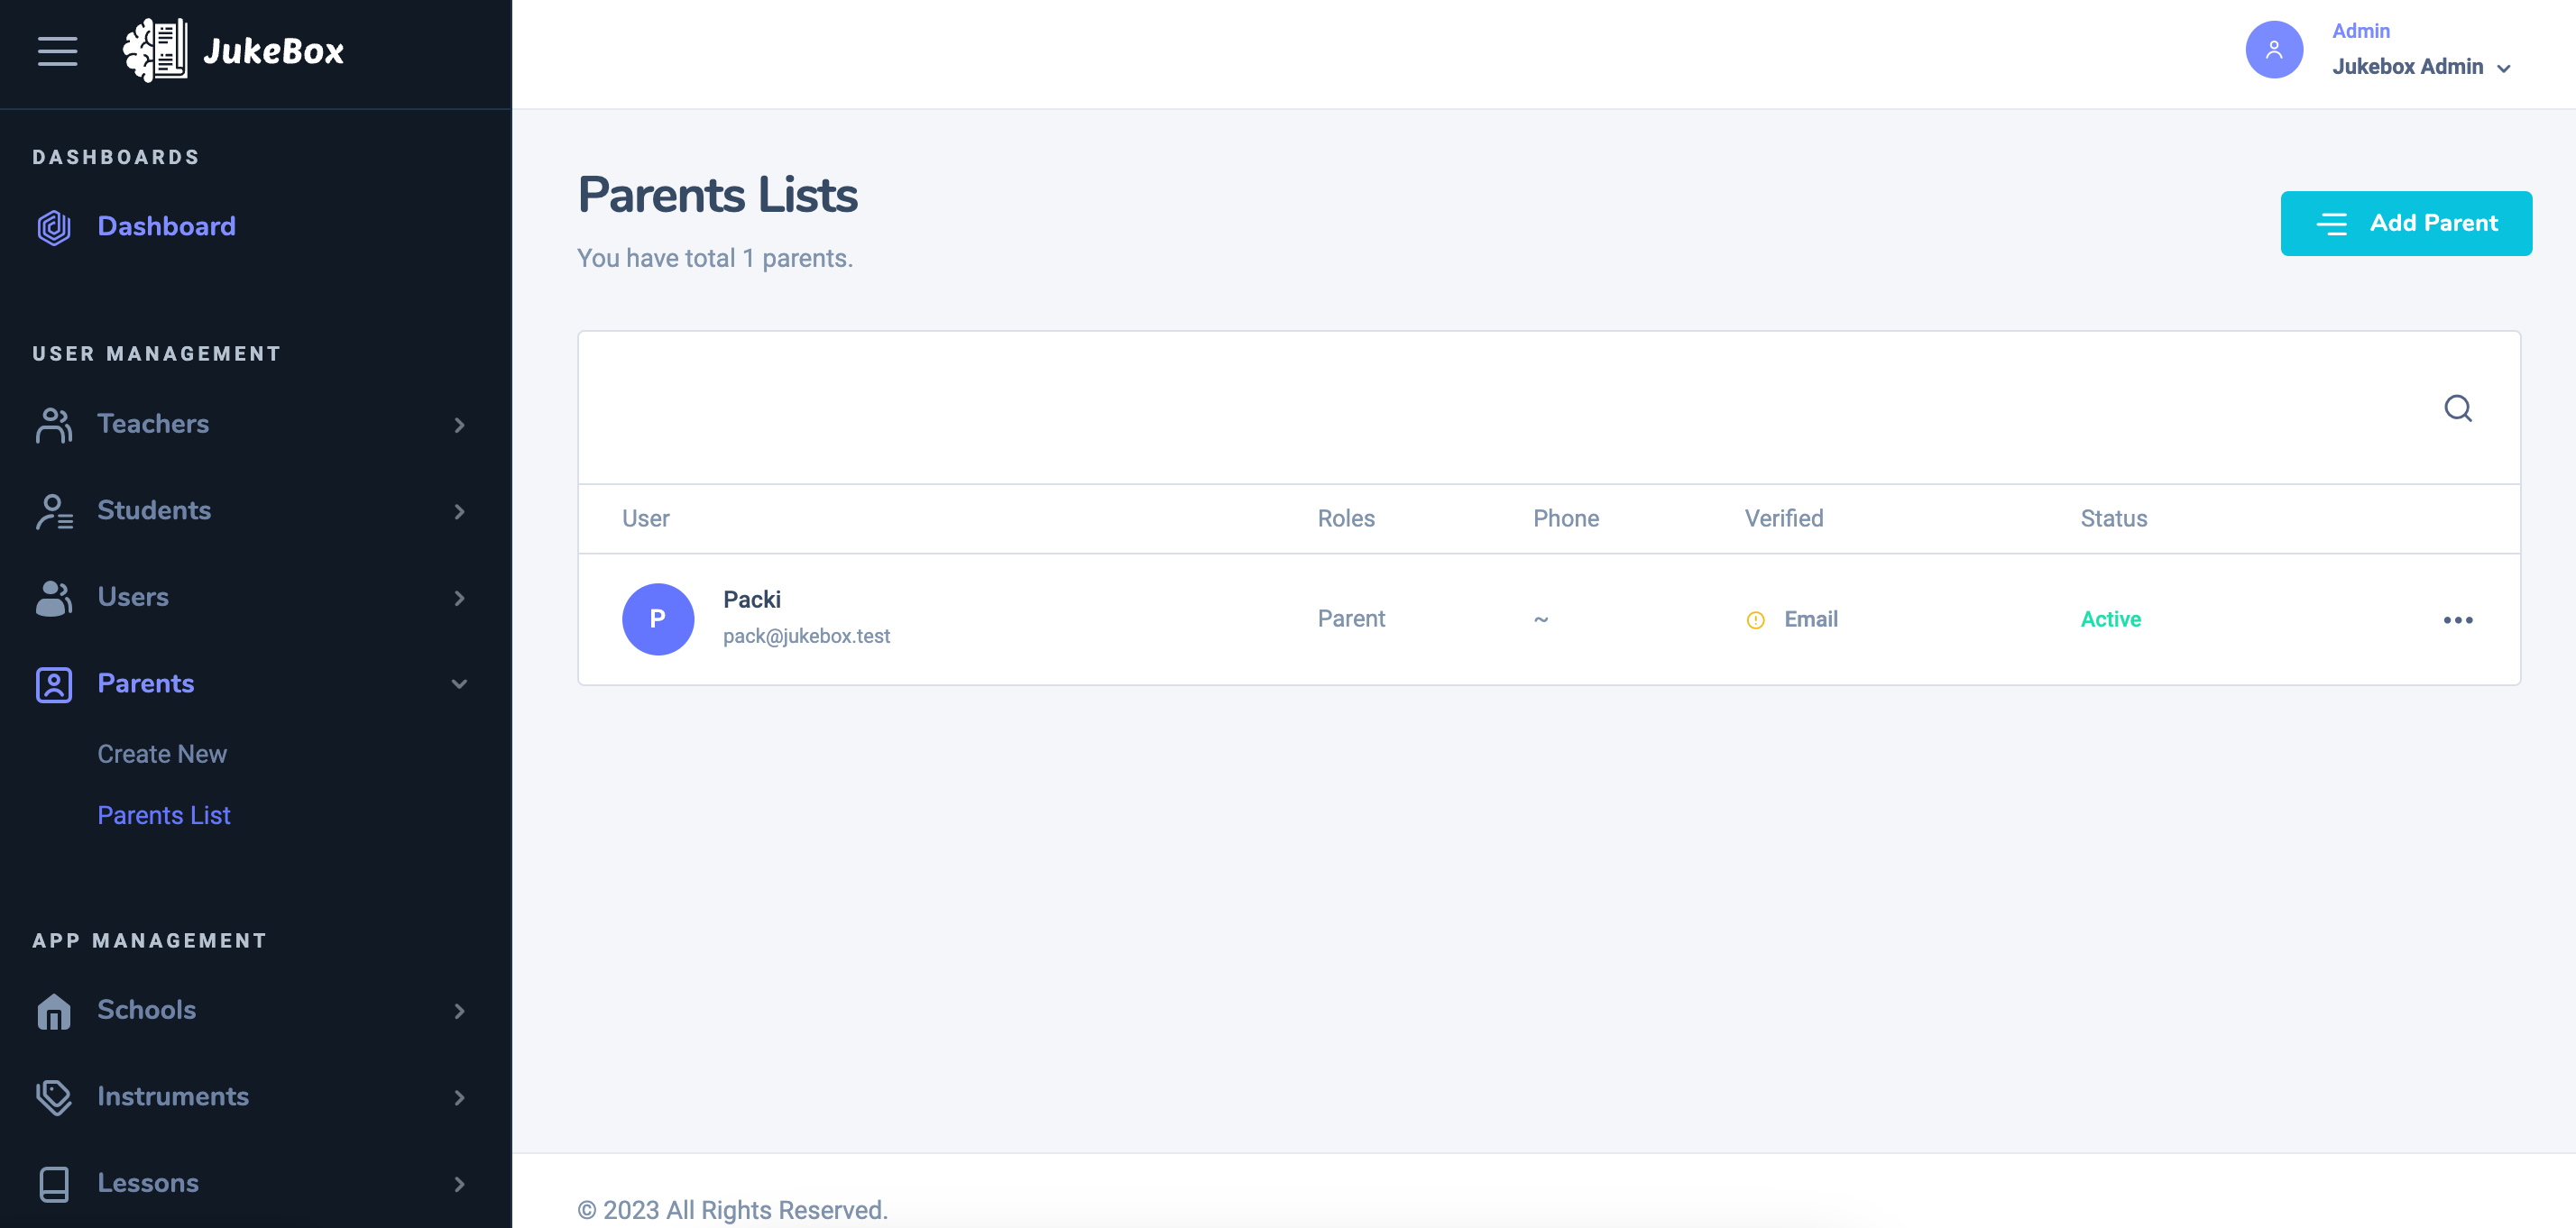This screenshot has height=1228, width=2576.
Task: Click the admin user avatar icon
Action: 2274,50
